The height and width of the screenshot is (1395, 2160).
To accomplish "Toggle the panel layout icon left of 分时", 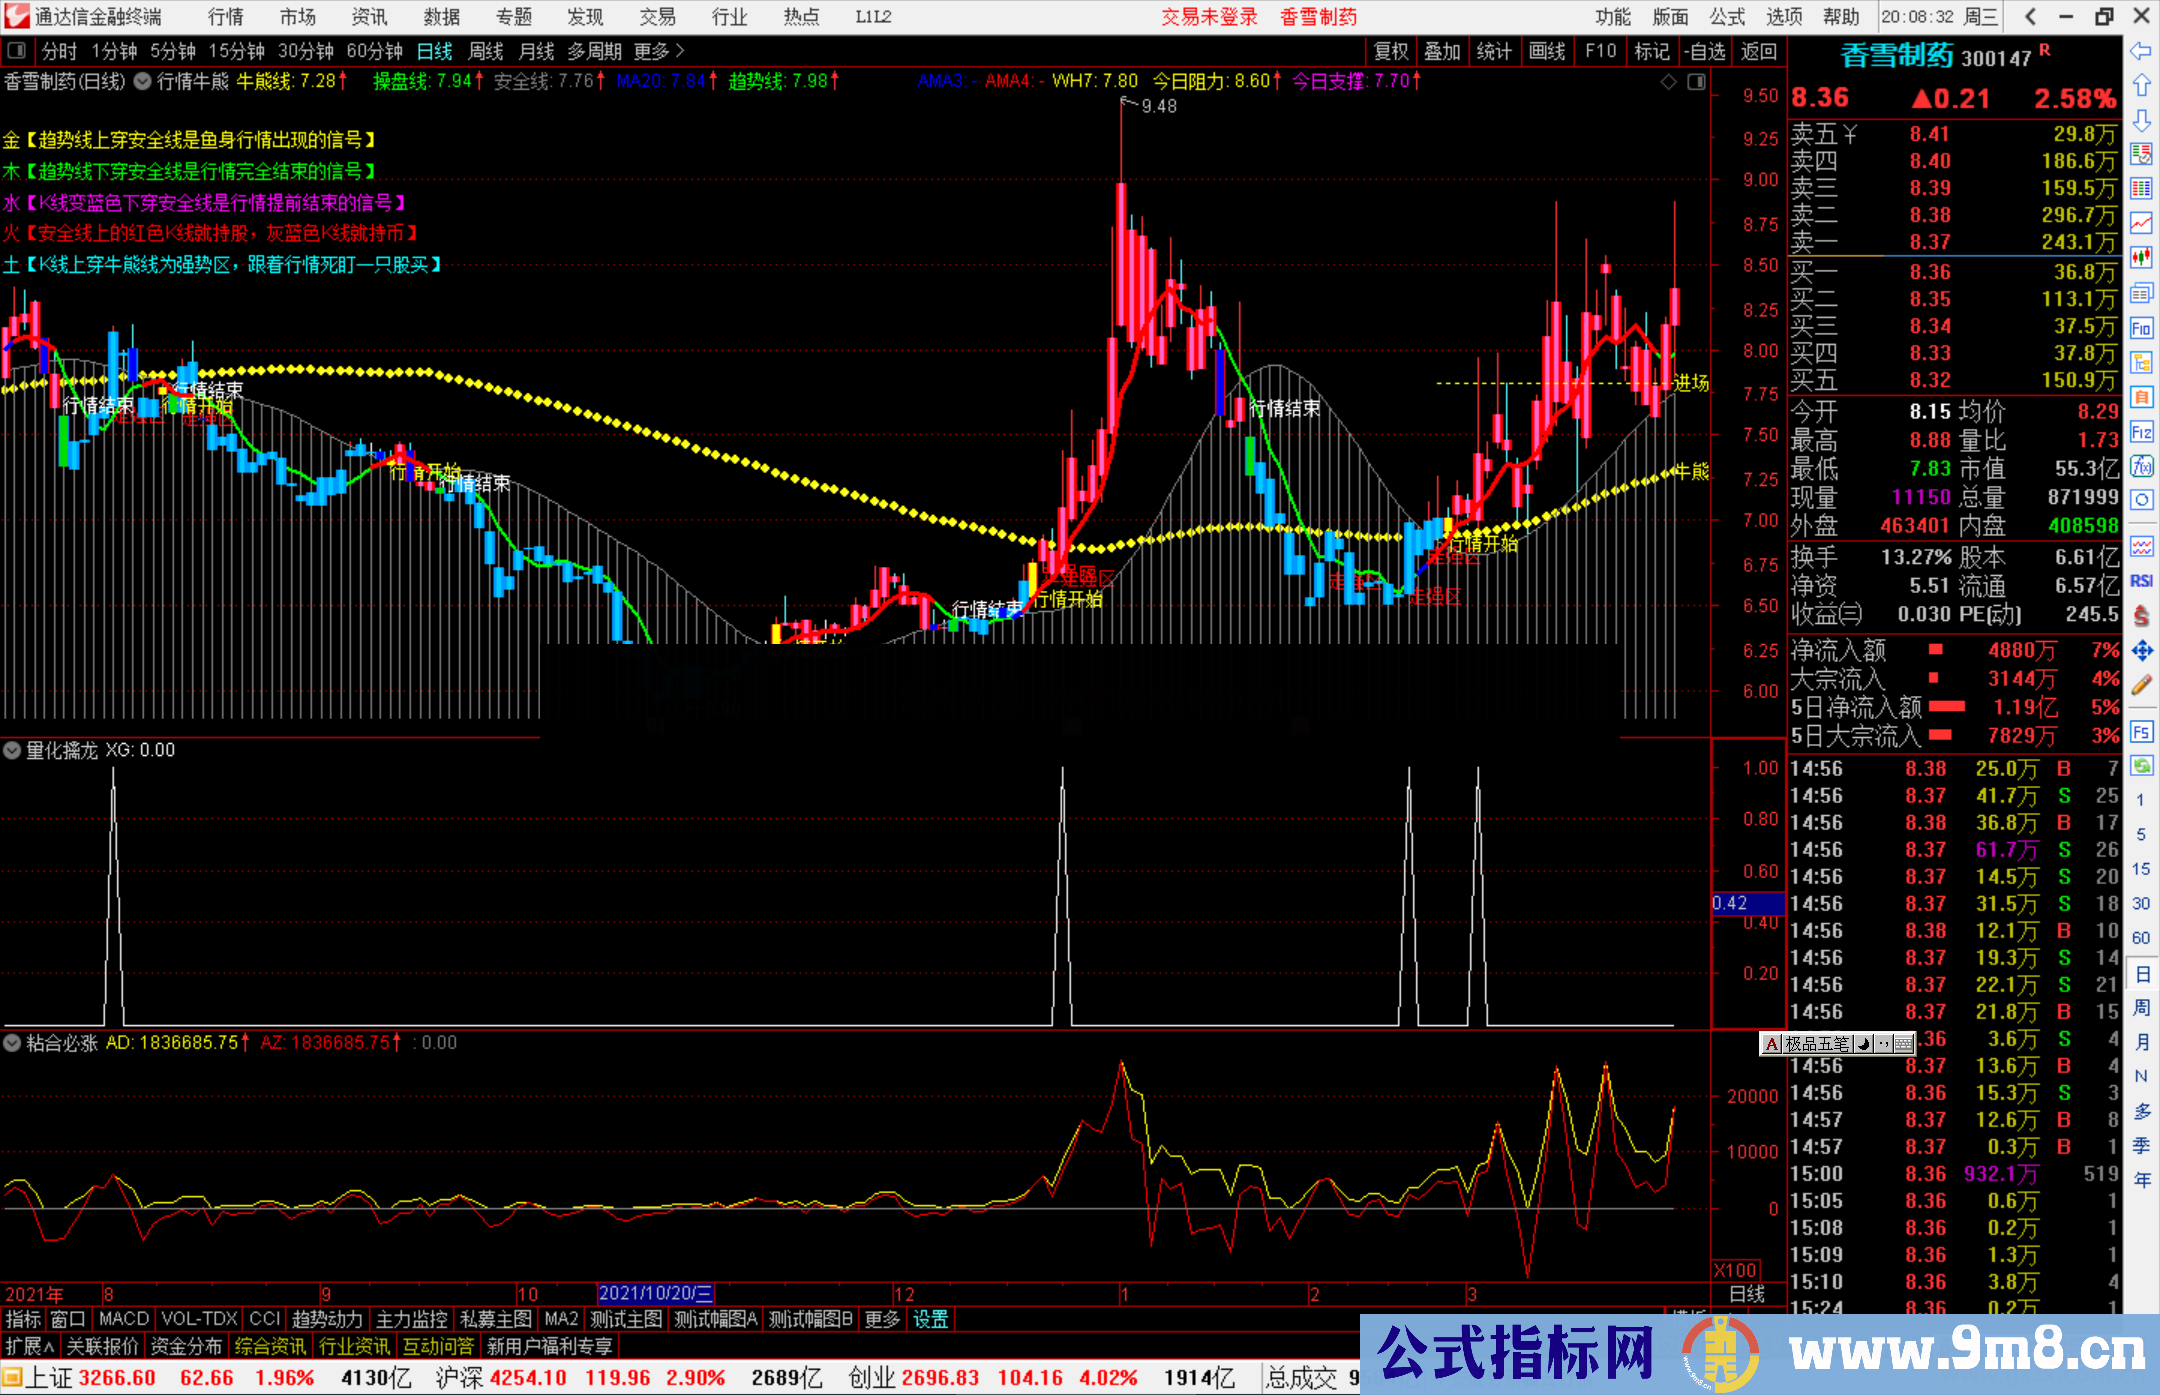I will coord(17,51).
